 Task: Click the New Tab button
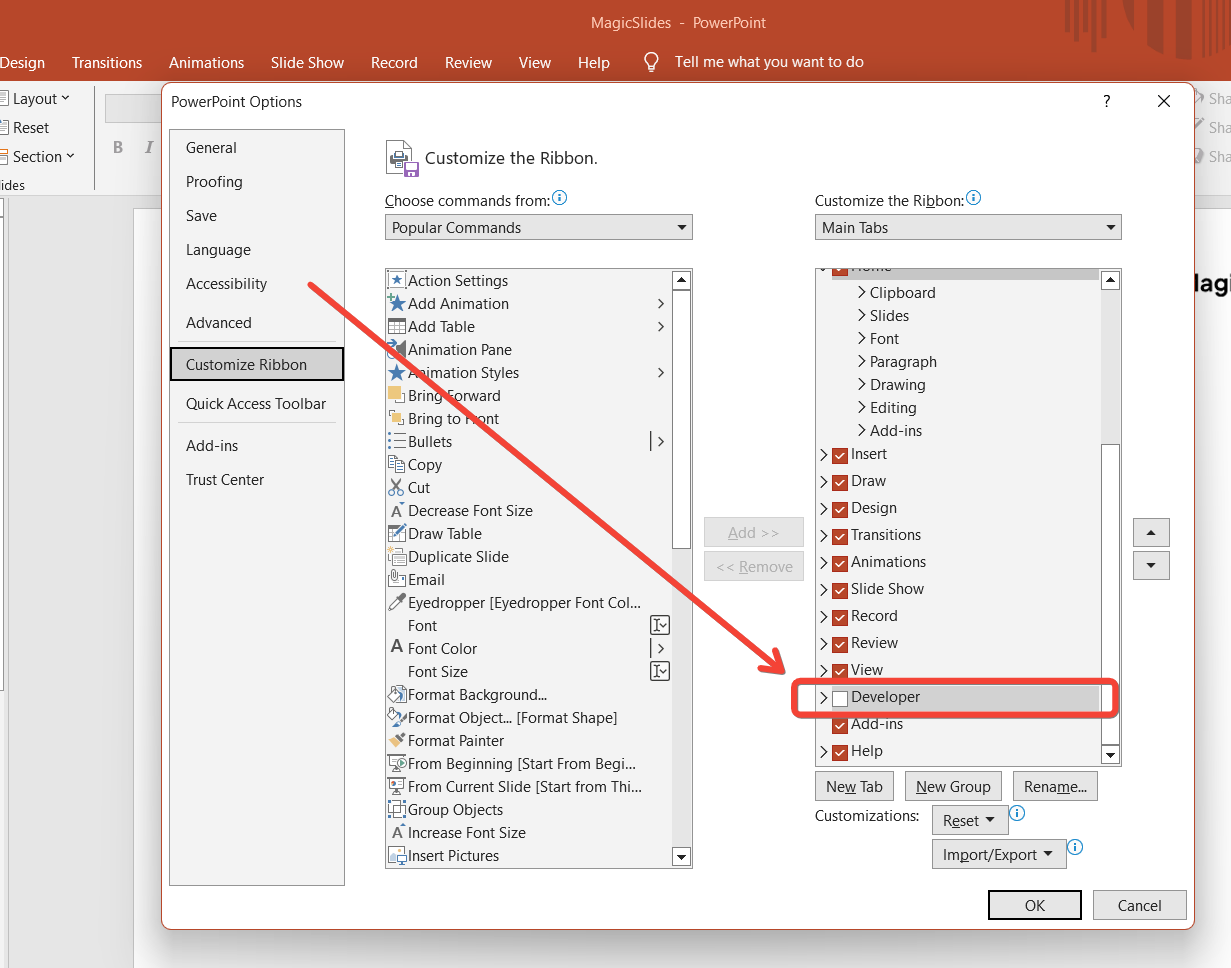pos(854,787)
